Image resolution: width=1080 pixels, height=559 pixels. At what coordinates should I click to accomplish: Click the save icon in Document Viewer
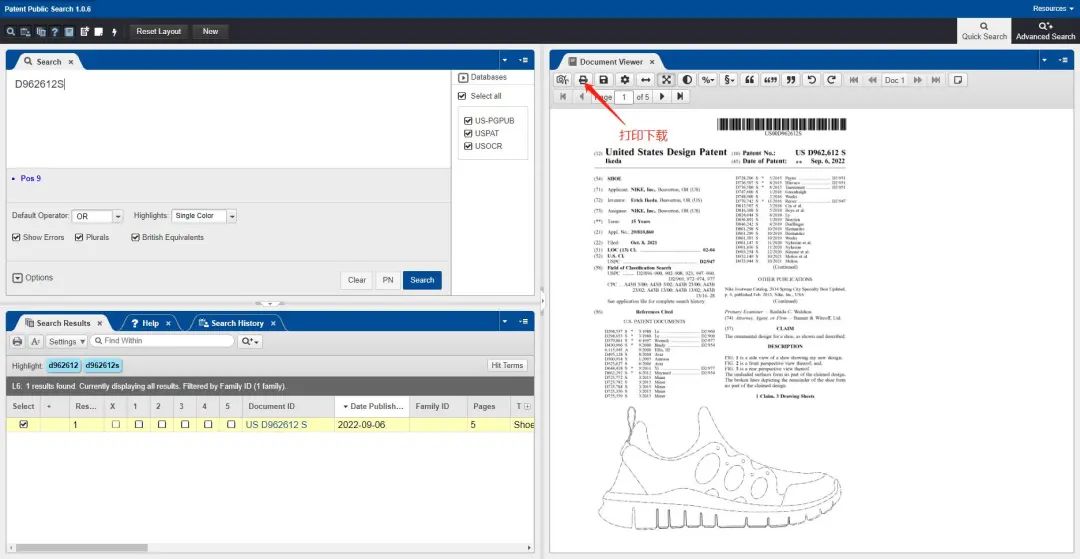(603, 80)
